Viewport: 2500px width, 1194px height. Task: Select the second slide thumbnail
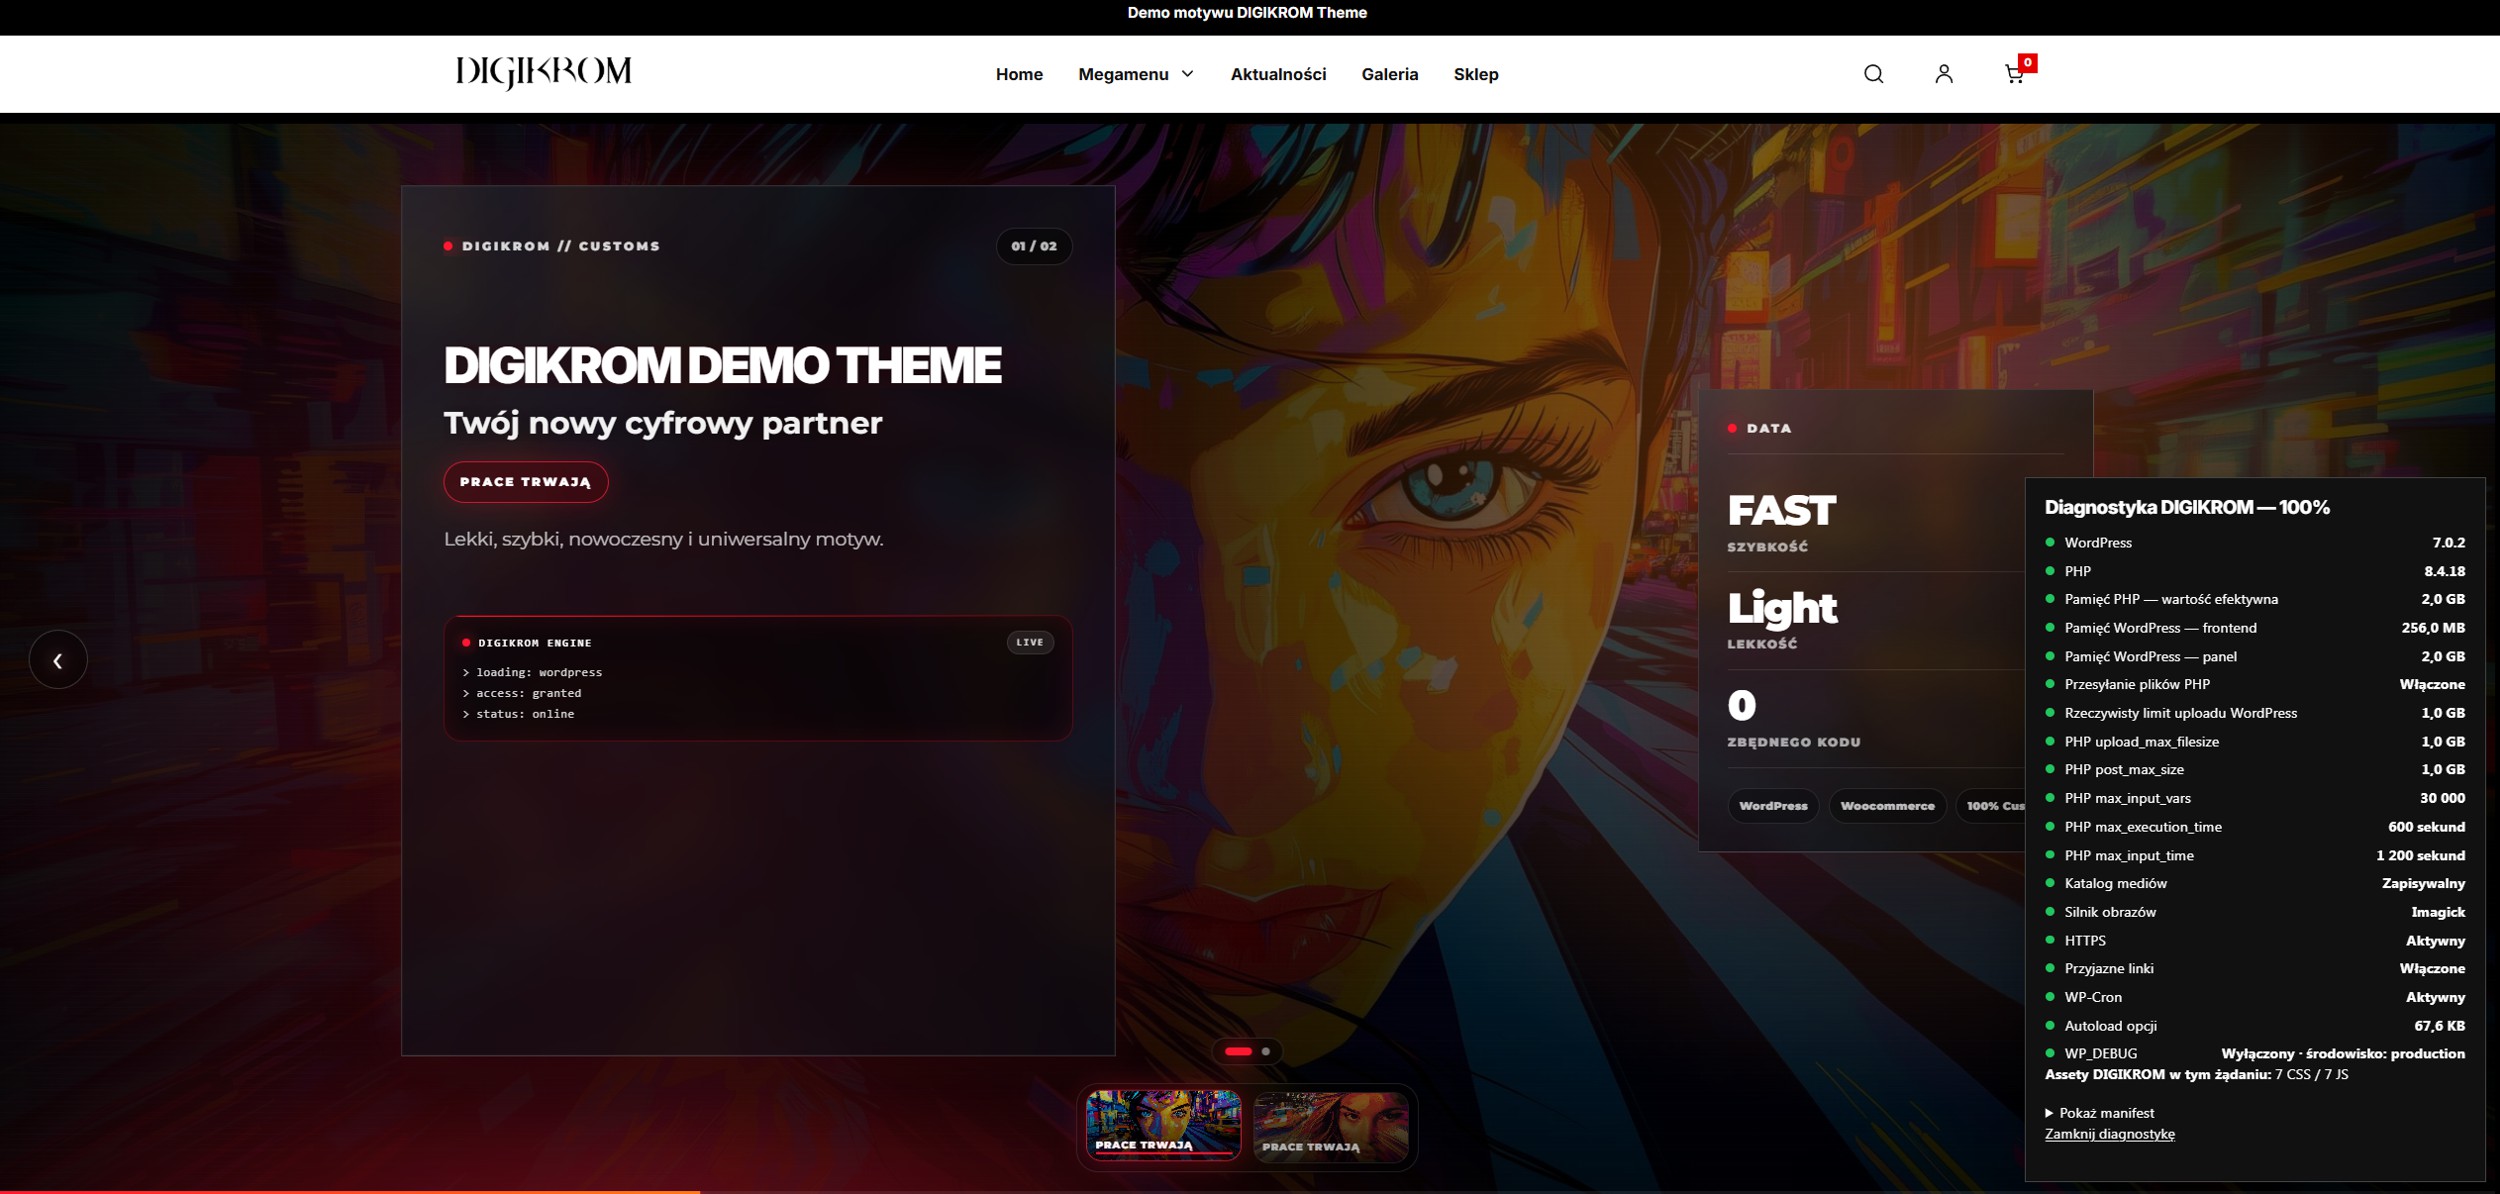click(x=1331, y=1127)
